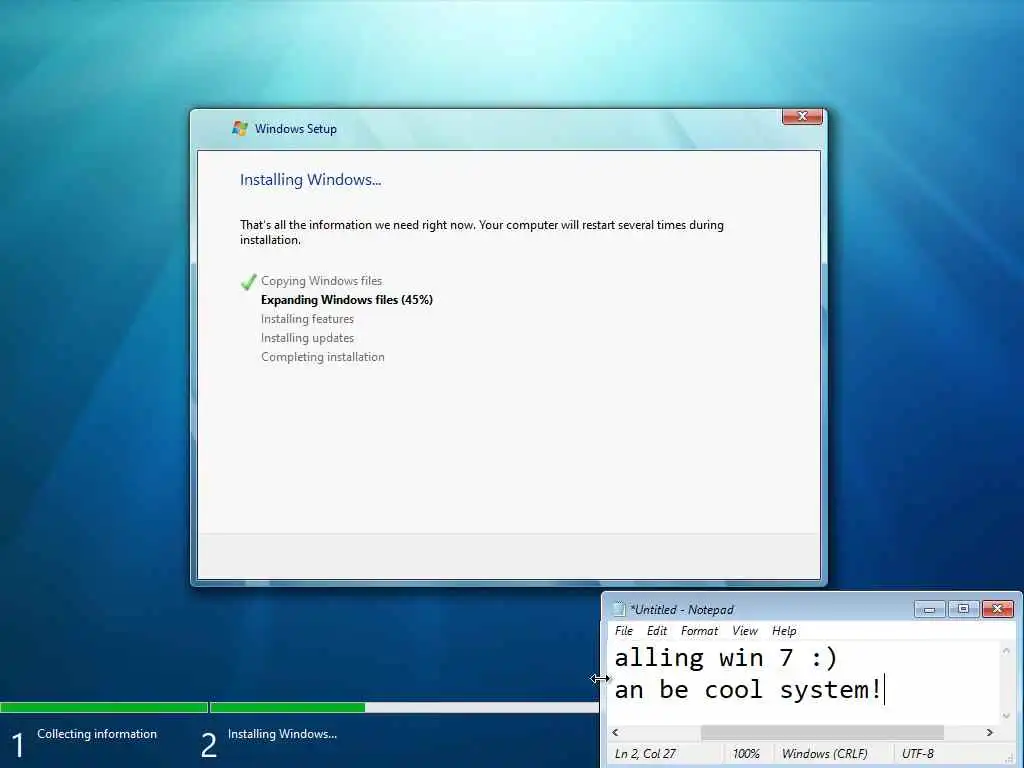Close the Notepad window
1024x768 pixels.
coord(997,609)
